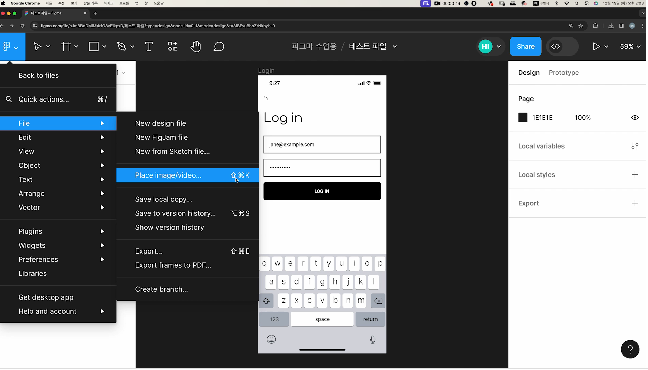Open Help and account submenu

click(58, 311)
